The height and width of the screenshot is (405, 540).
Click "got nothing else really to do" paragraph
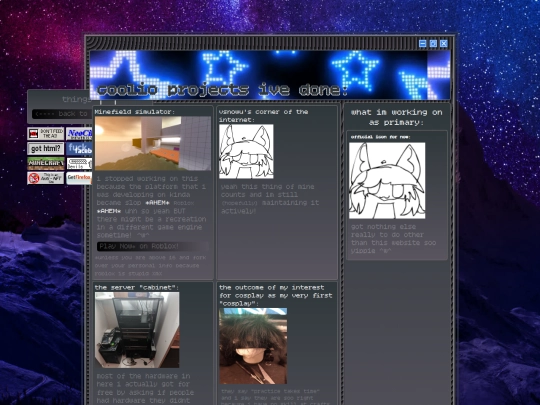pos(393,239)
